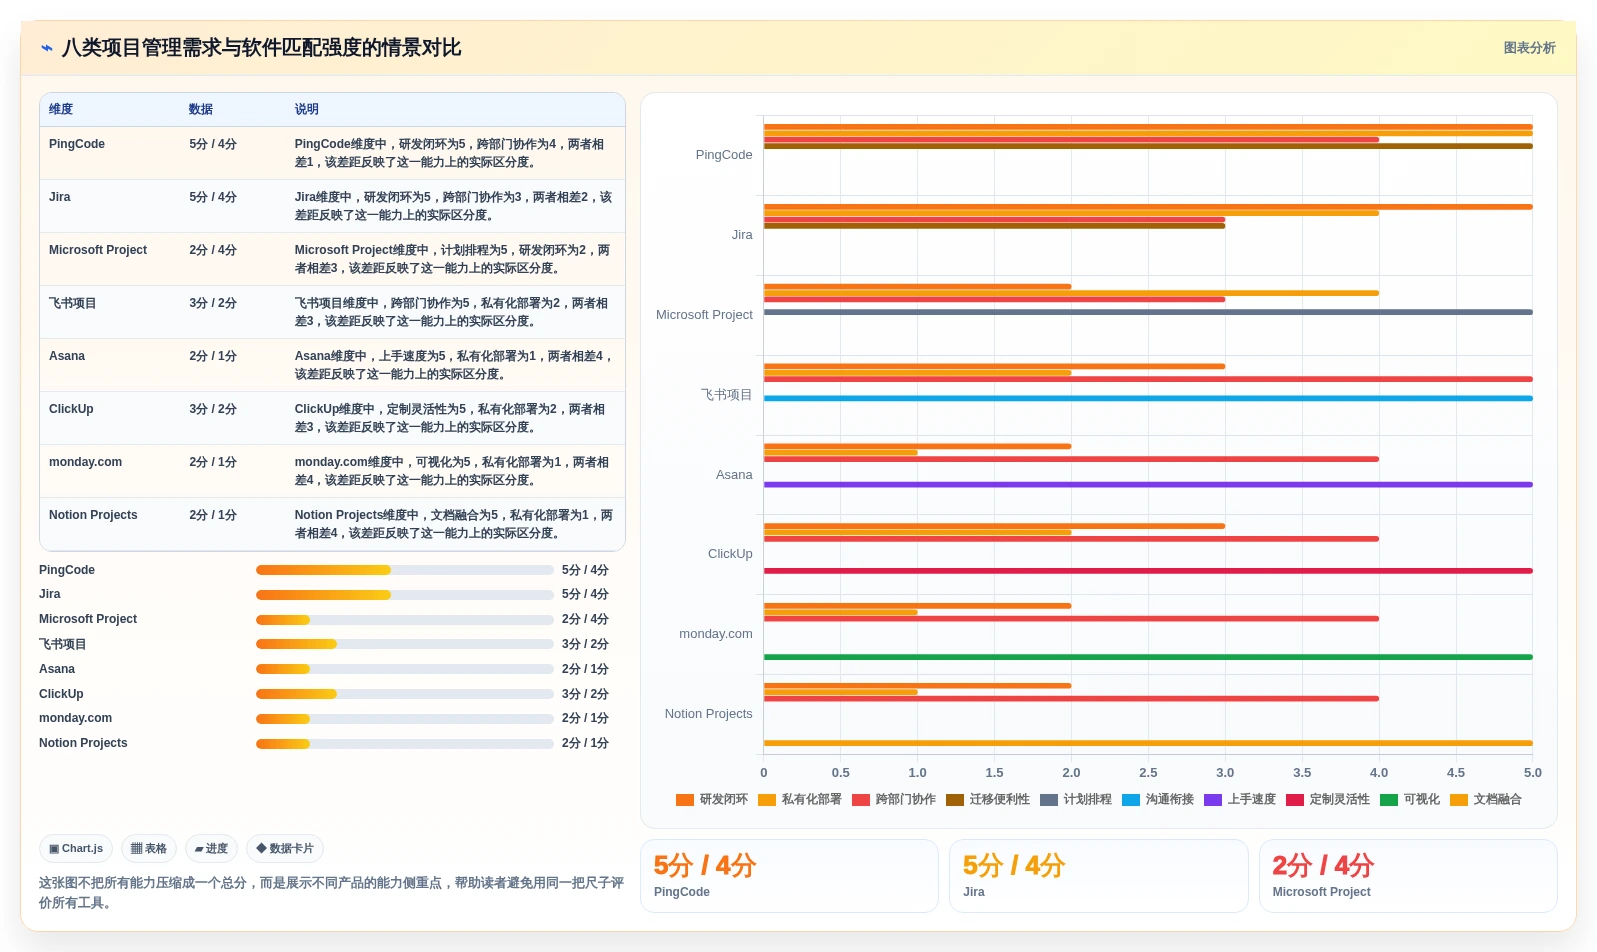
Task: Select the Notion Projects table row name
Action: point(93,515)
